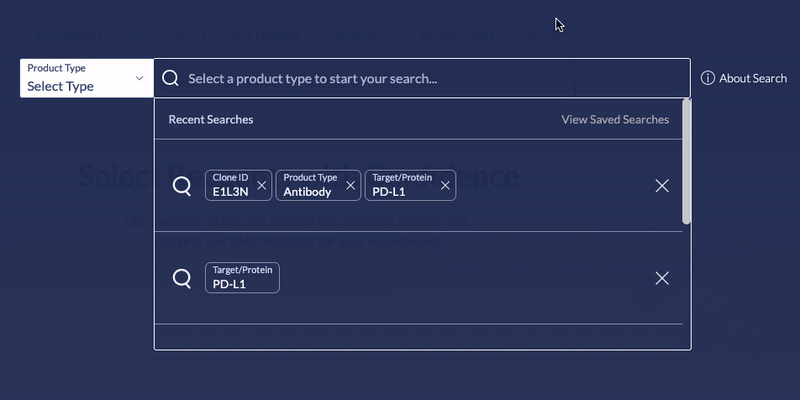Click the magnifier icon in the search bar
800x400 pixels.
170,78
